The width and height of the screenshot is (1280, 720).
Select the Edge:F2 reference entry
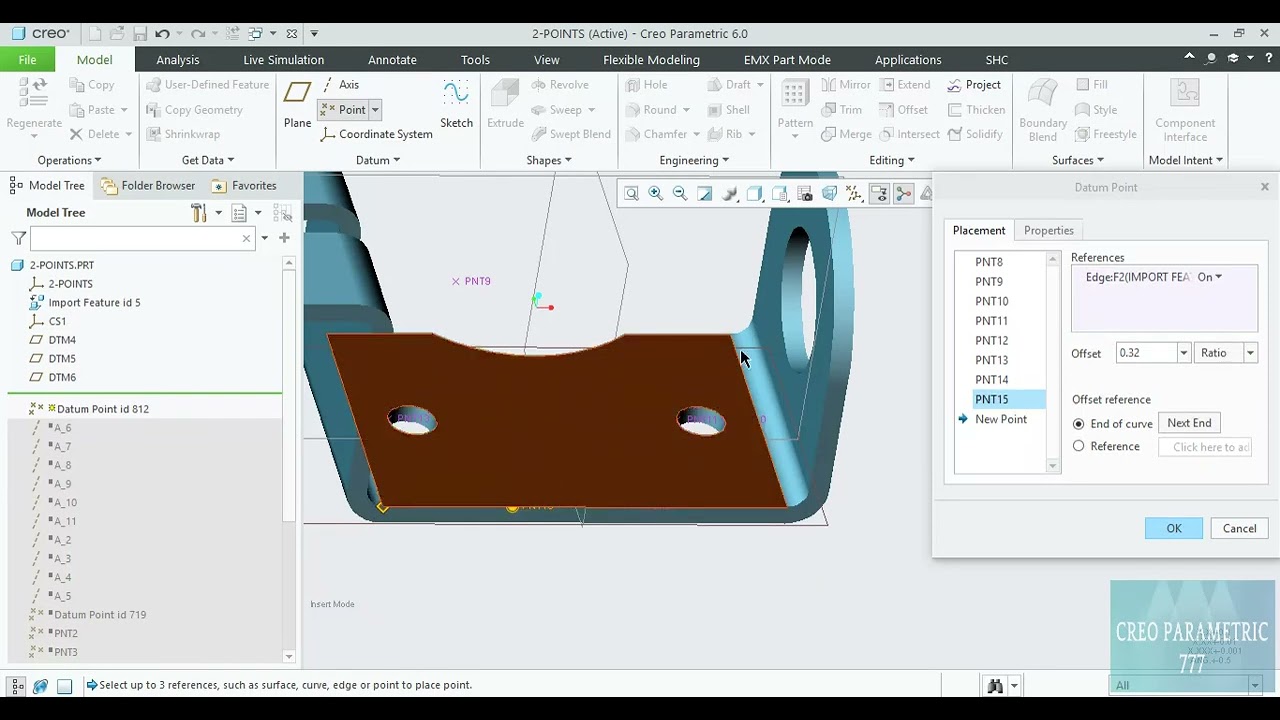(1138, 277)
